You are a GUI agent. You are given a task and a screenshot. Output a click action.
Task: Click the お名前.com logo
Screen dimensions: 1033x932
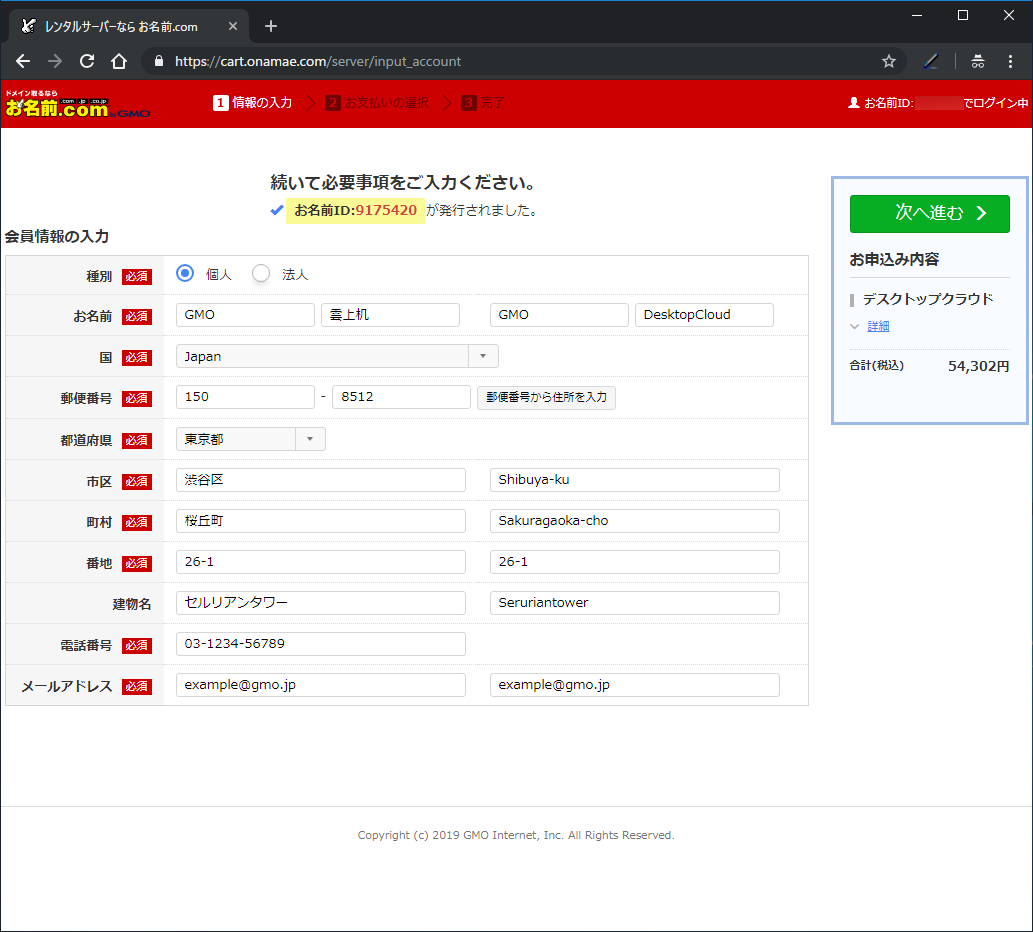78,104
